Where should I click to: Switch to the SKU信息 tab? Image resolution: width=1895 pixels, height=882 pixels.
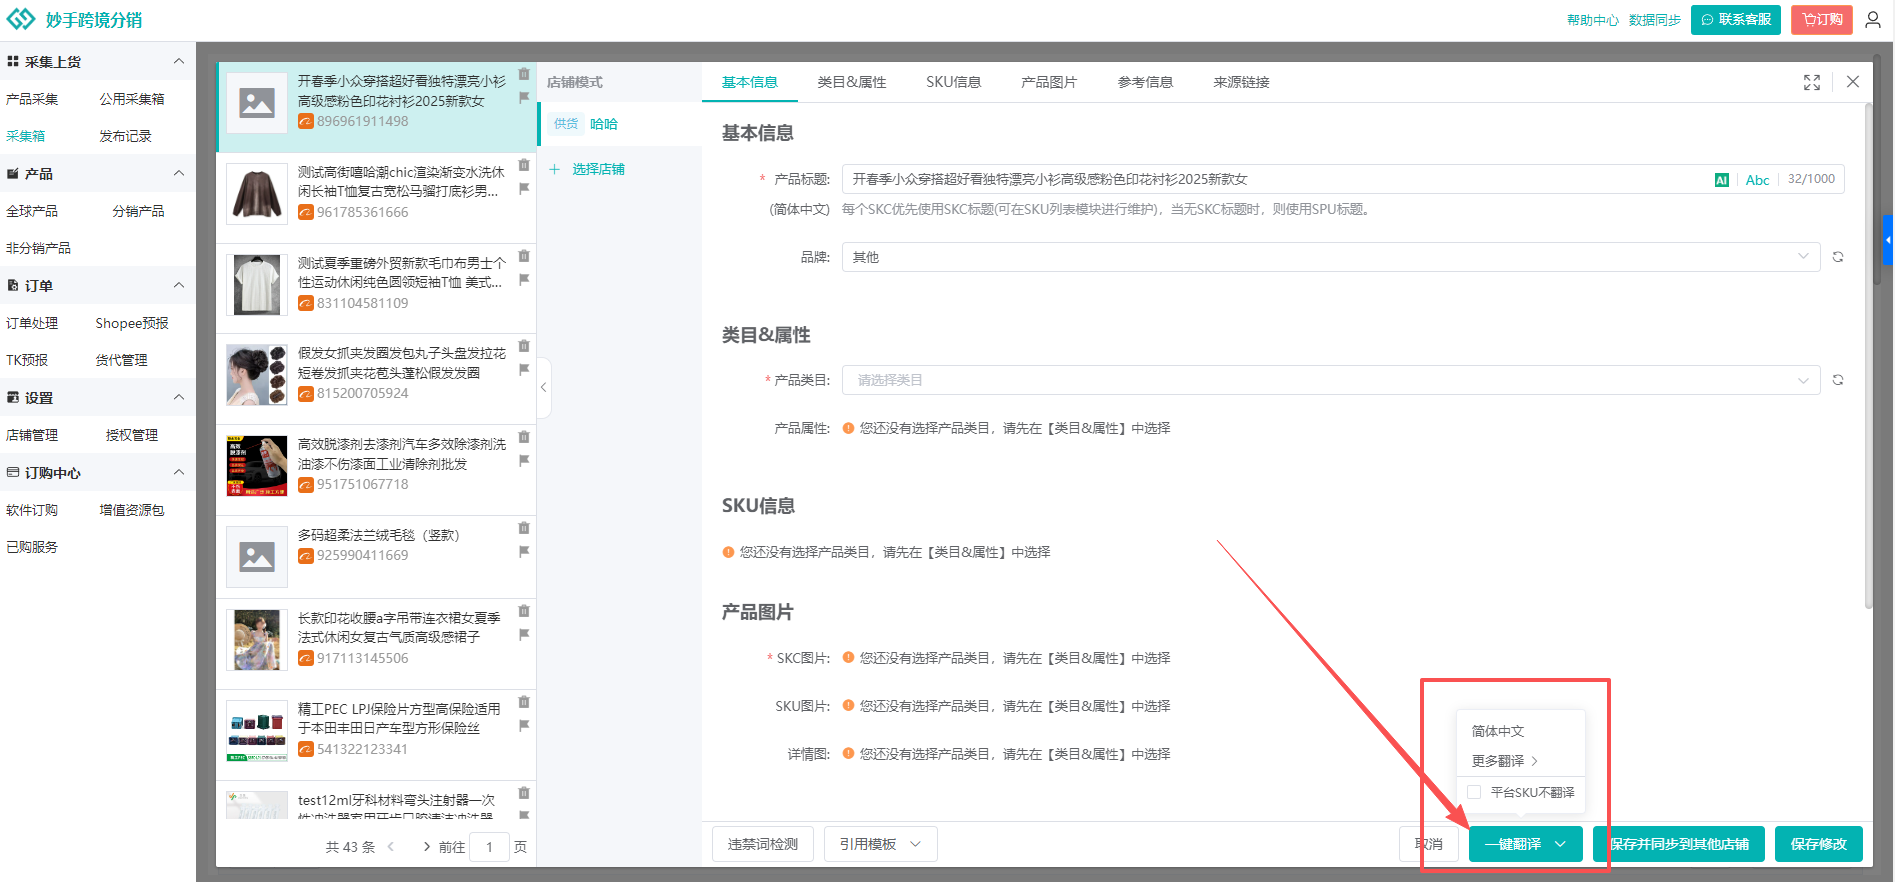pos(953,82)
